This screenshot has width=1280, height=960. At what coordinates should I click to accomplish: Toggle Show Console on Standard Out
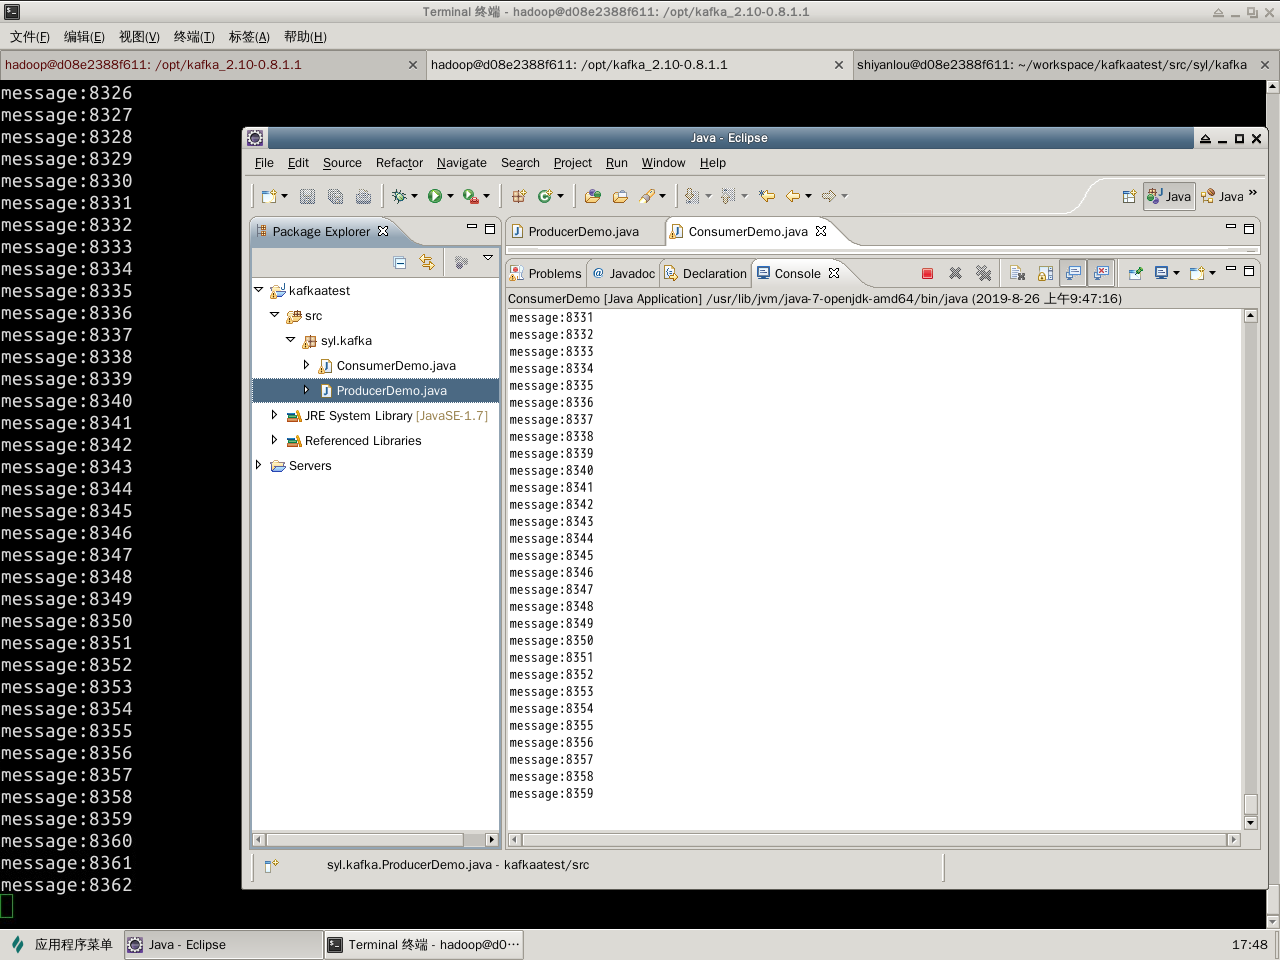click(x=1073, y=273)
